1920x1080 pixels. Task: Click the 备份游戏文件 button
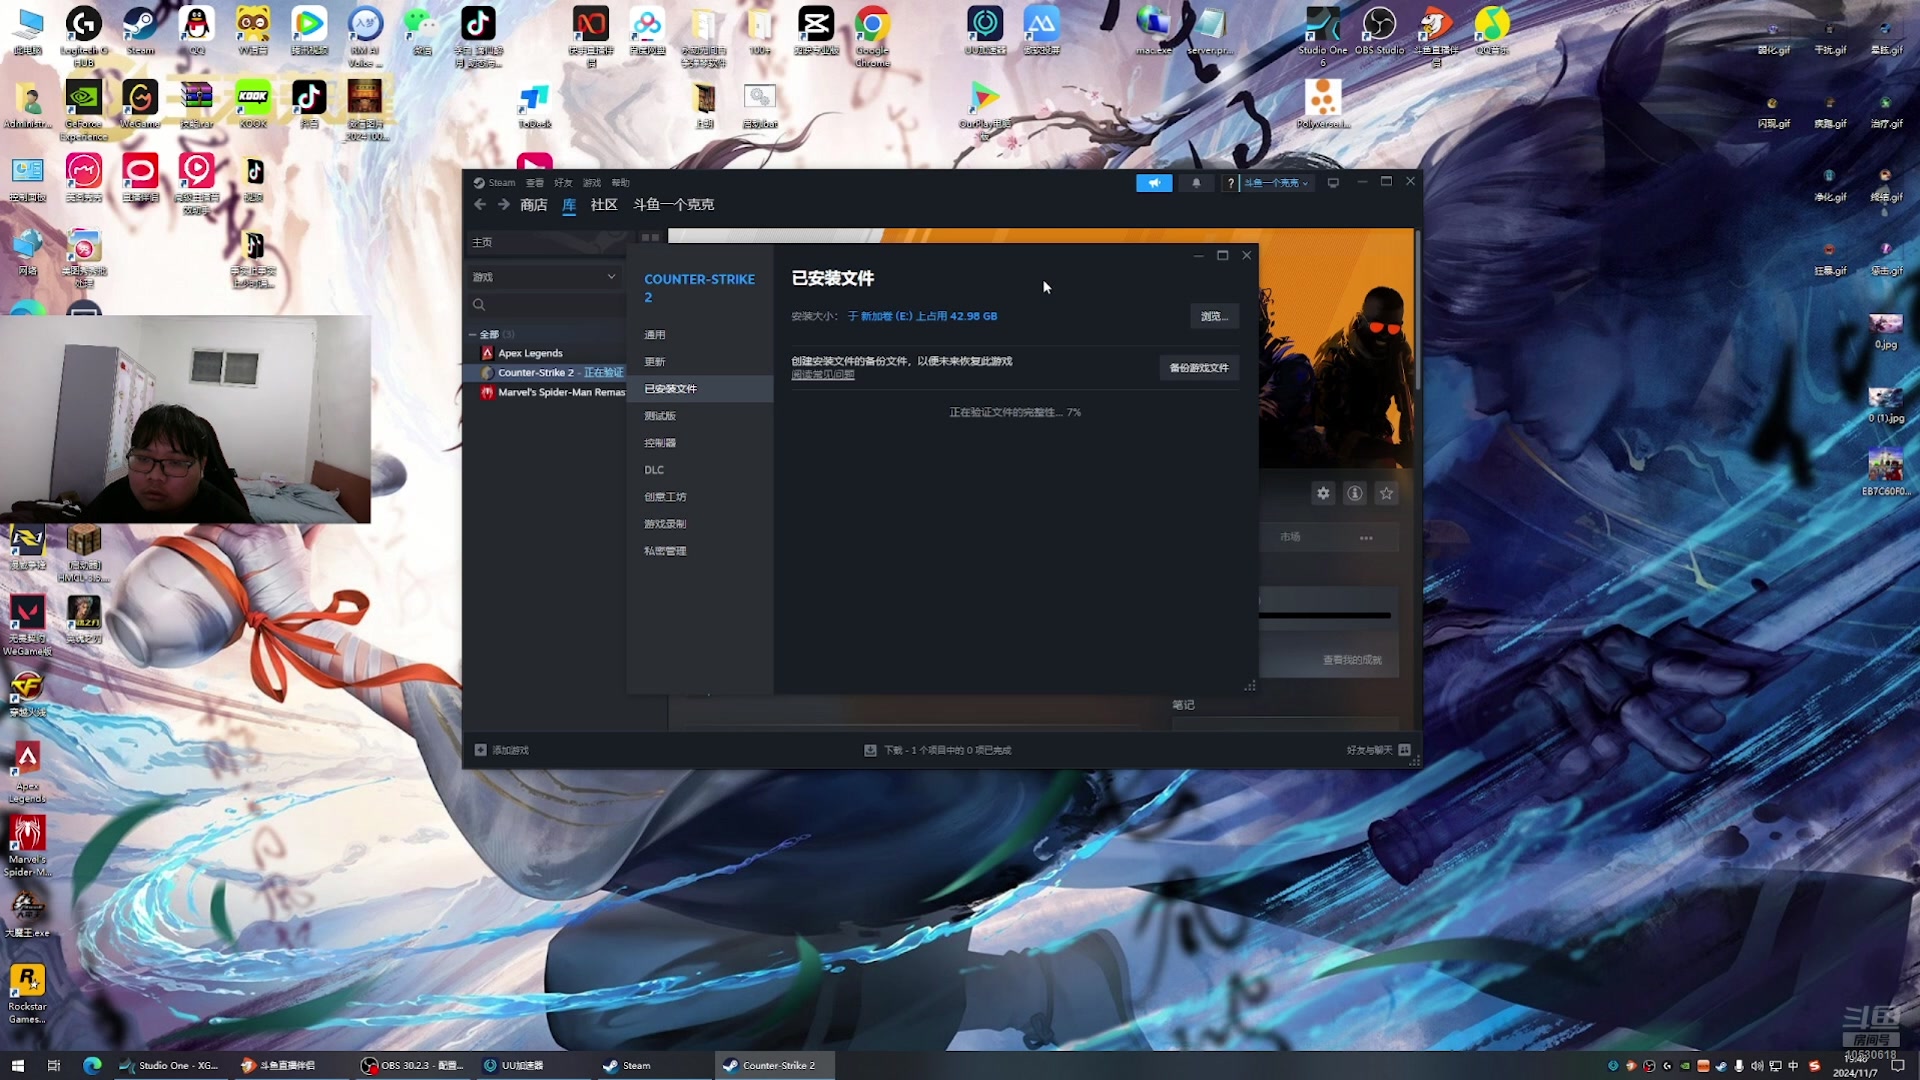click(1199, 368)
